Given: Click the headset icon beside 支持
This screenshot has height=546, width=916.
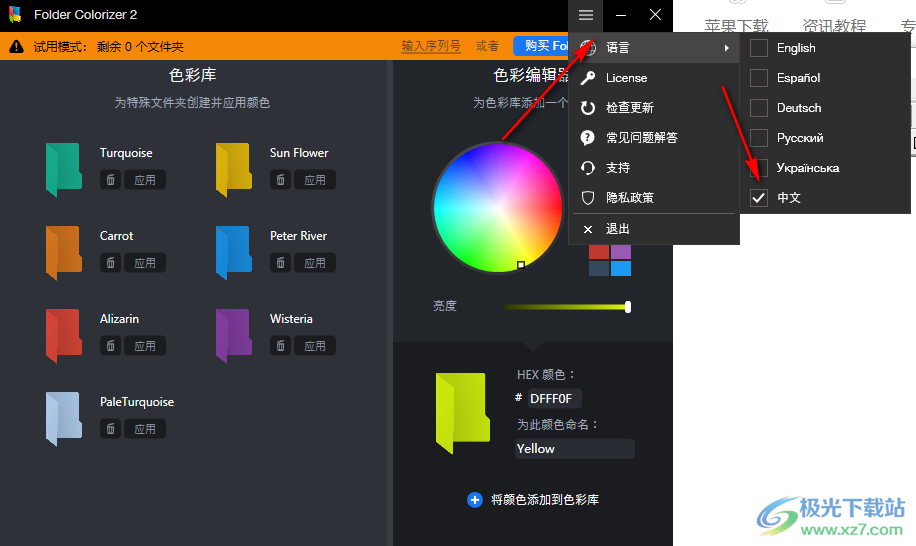Looking at the screenshot, I should click(x=588, y=168).
